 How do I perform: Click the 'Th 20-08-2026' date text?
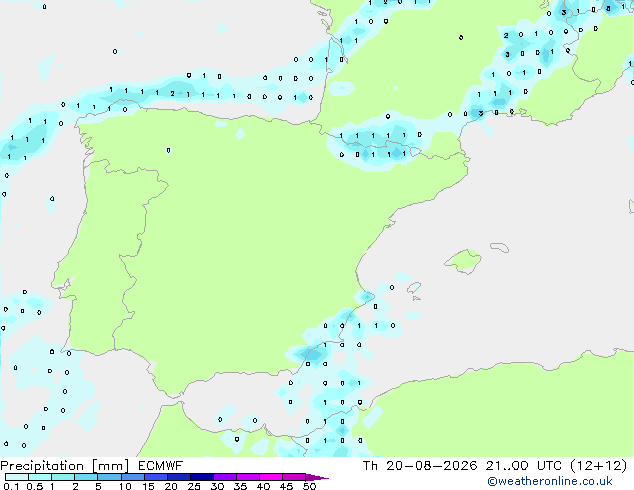click(x=420, y=466)
